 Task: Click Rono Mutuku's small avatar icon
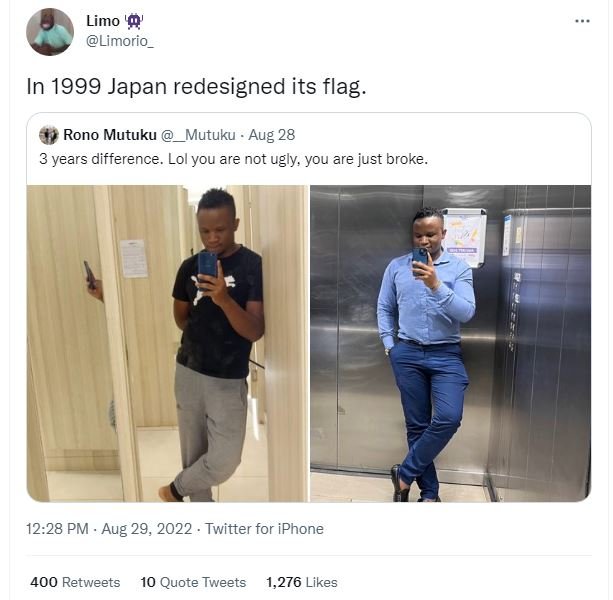48,135
